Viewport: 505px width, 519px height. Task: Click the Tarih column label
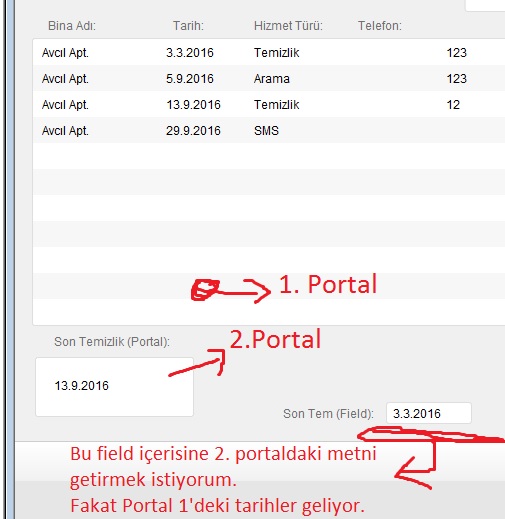point(188,26)
